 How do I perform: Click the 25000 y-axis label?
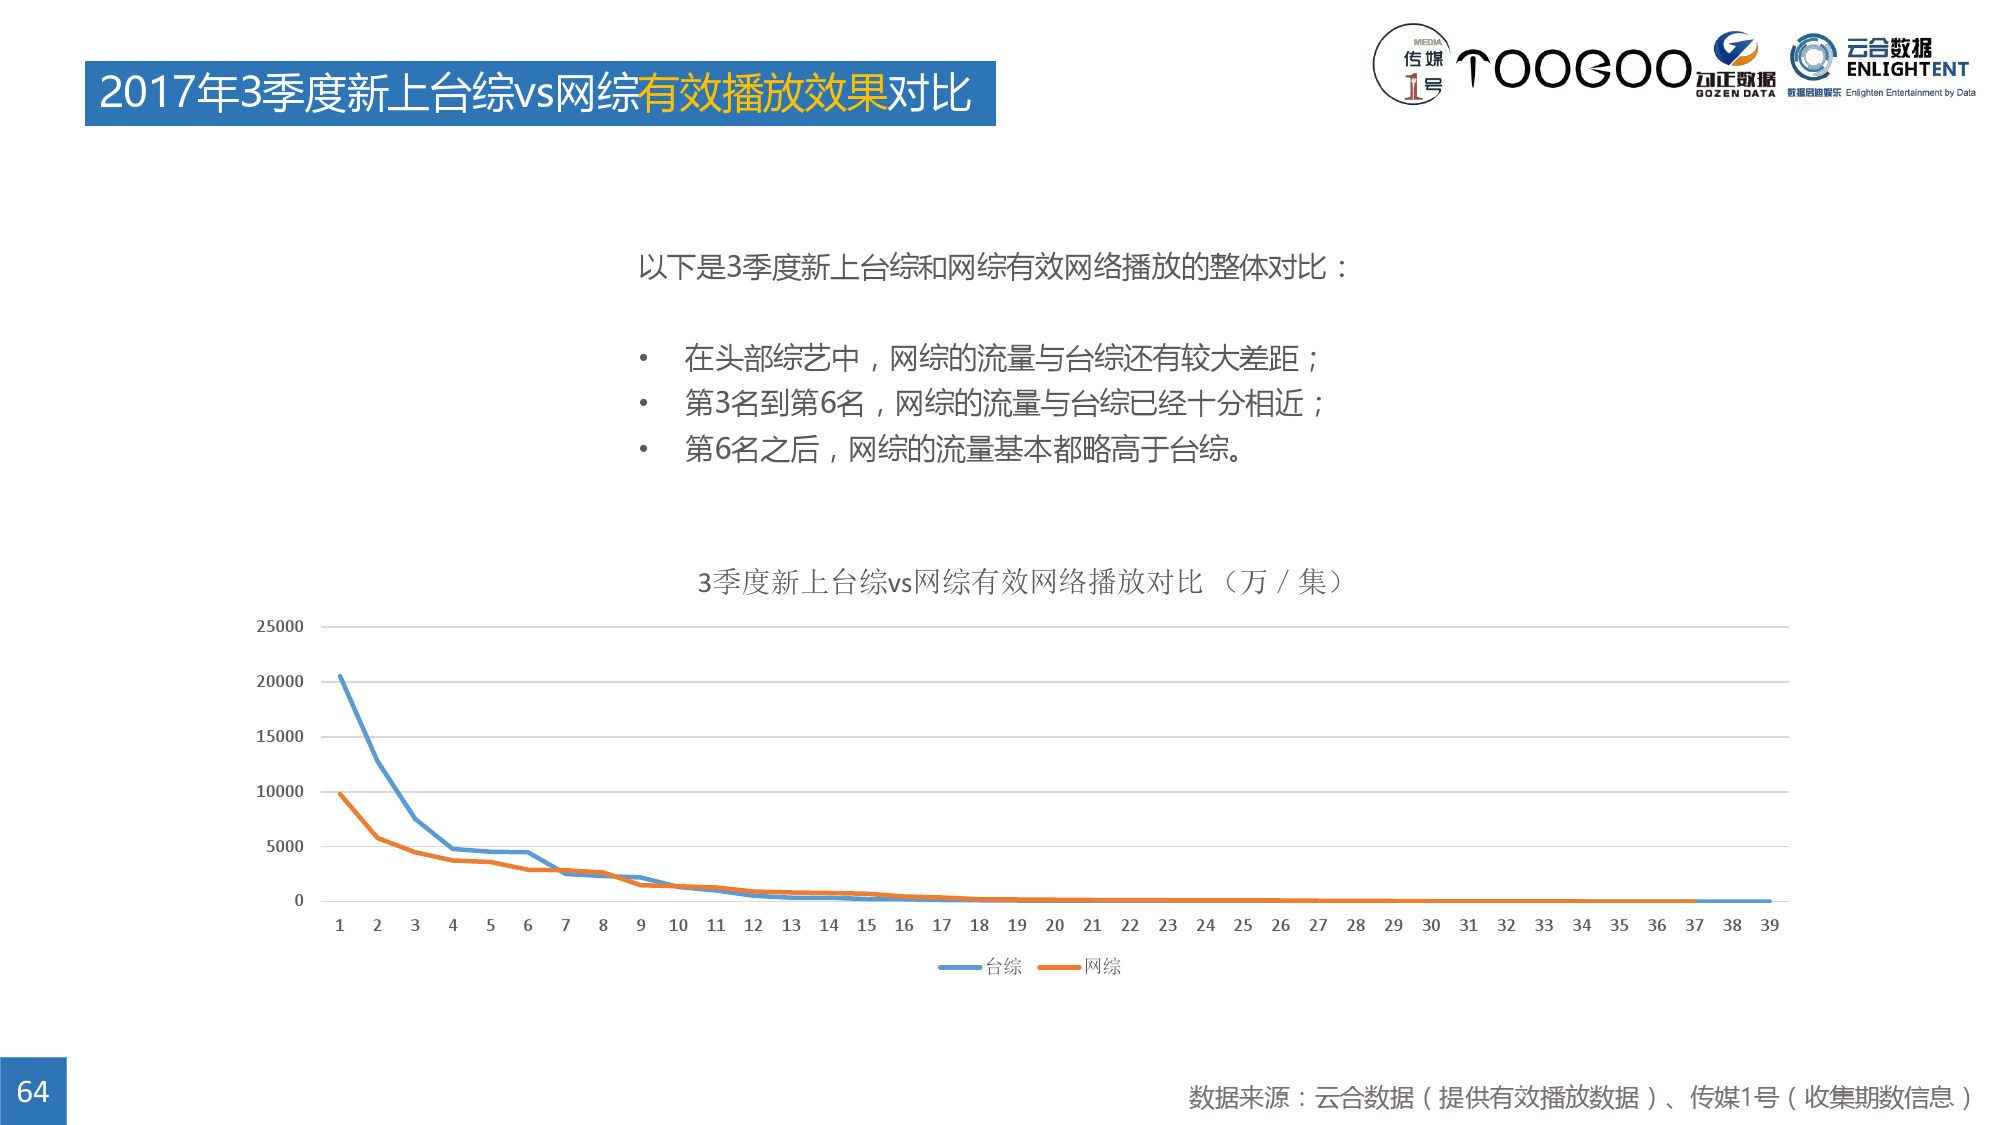click(280, 627)
